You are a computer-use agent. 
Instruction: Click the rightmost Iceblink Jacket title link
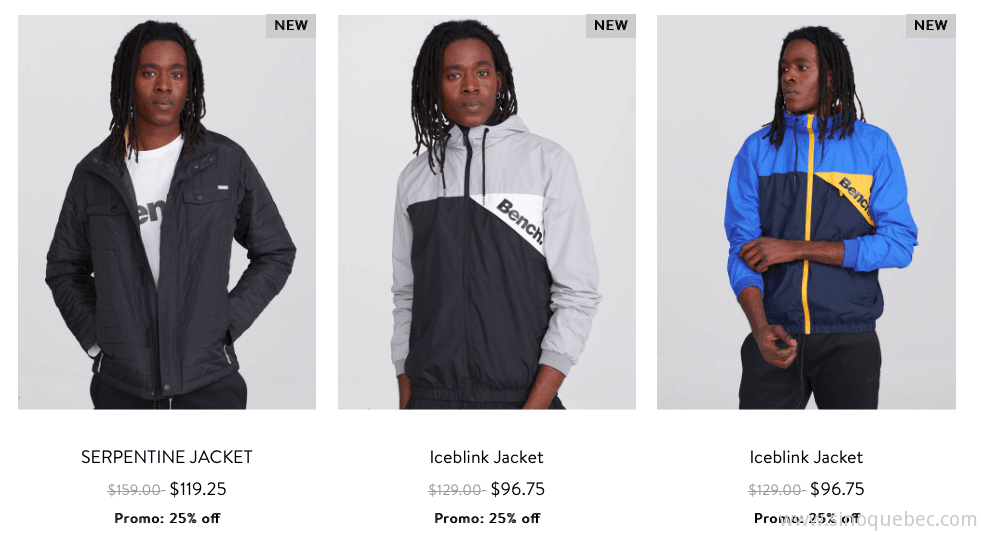click(806, 457)
